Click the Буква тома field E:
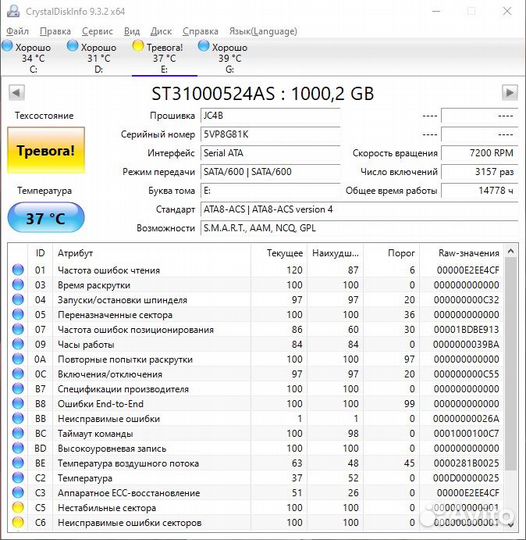Screen dimensions: 526x540 pyautogui.click(x=270, y=190)
